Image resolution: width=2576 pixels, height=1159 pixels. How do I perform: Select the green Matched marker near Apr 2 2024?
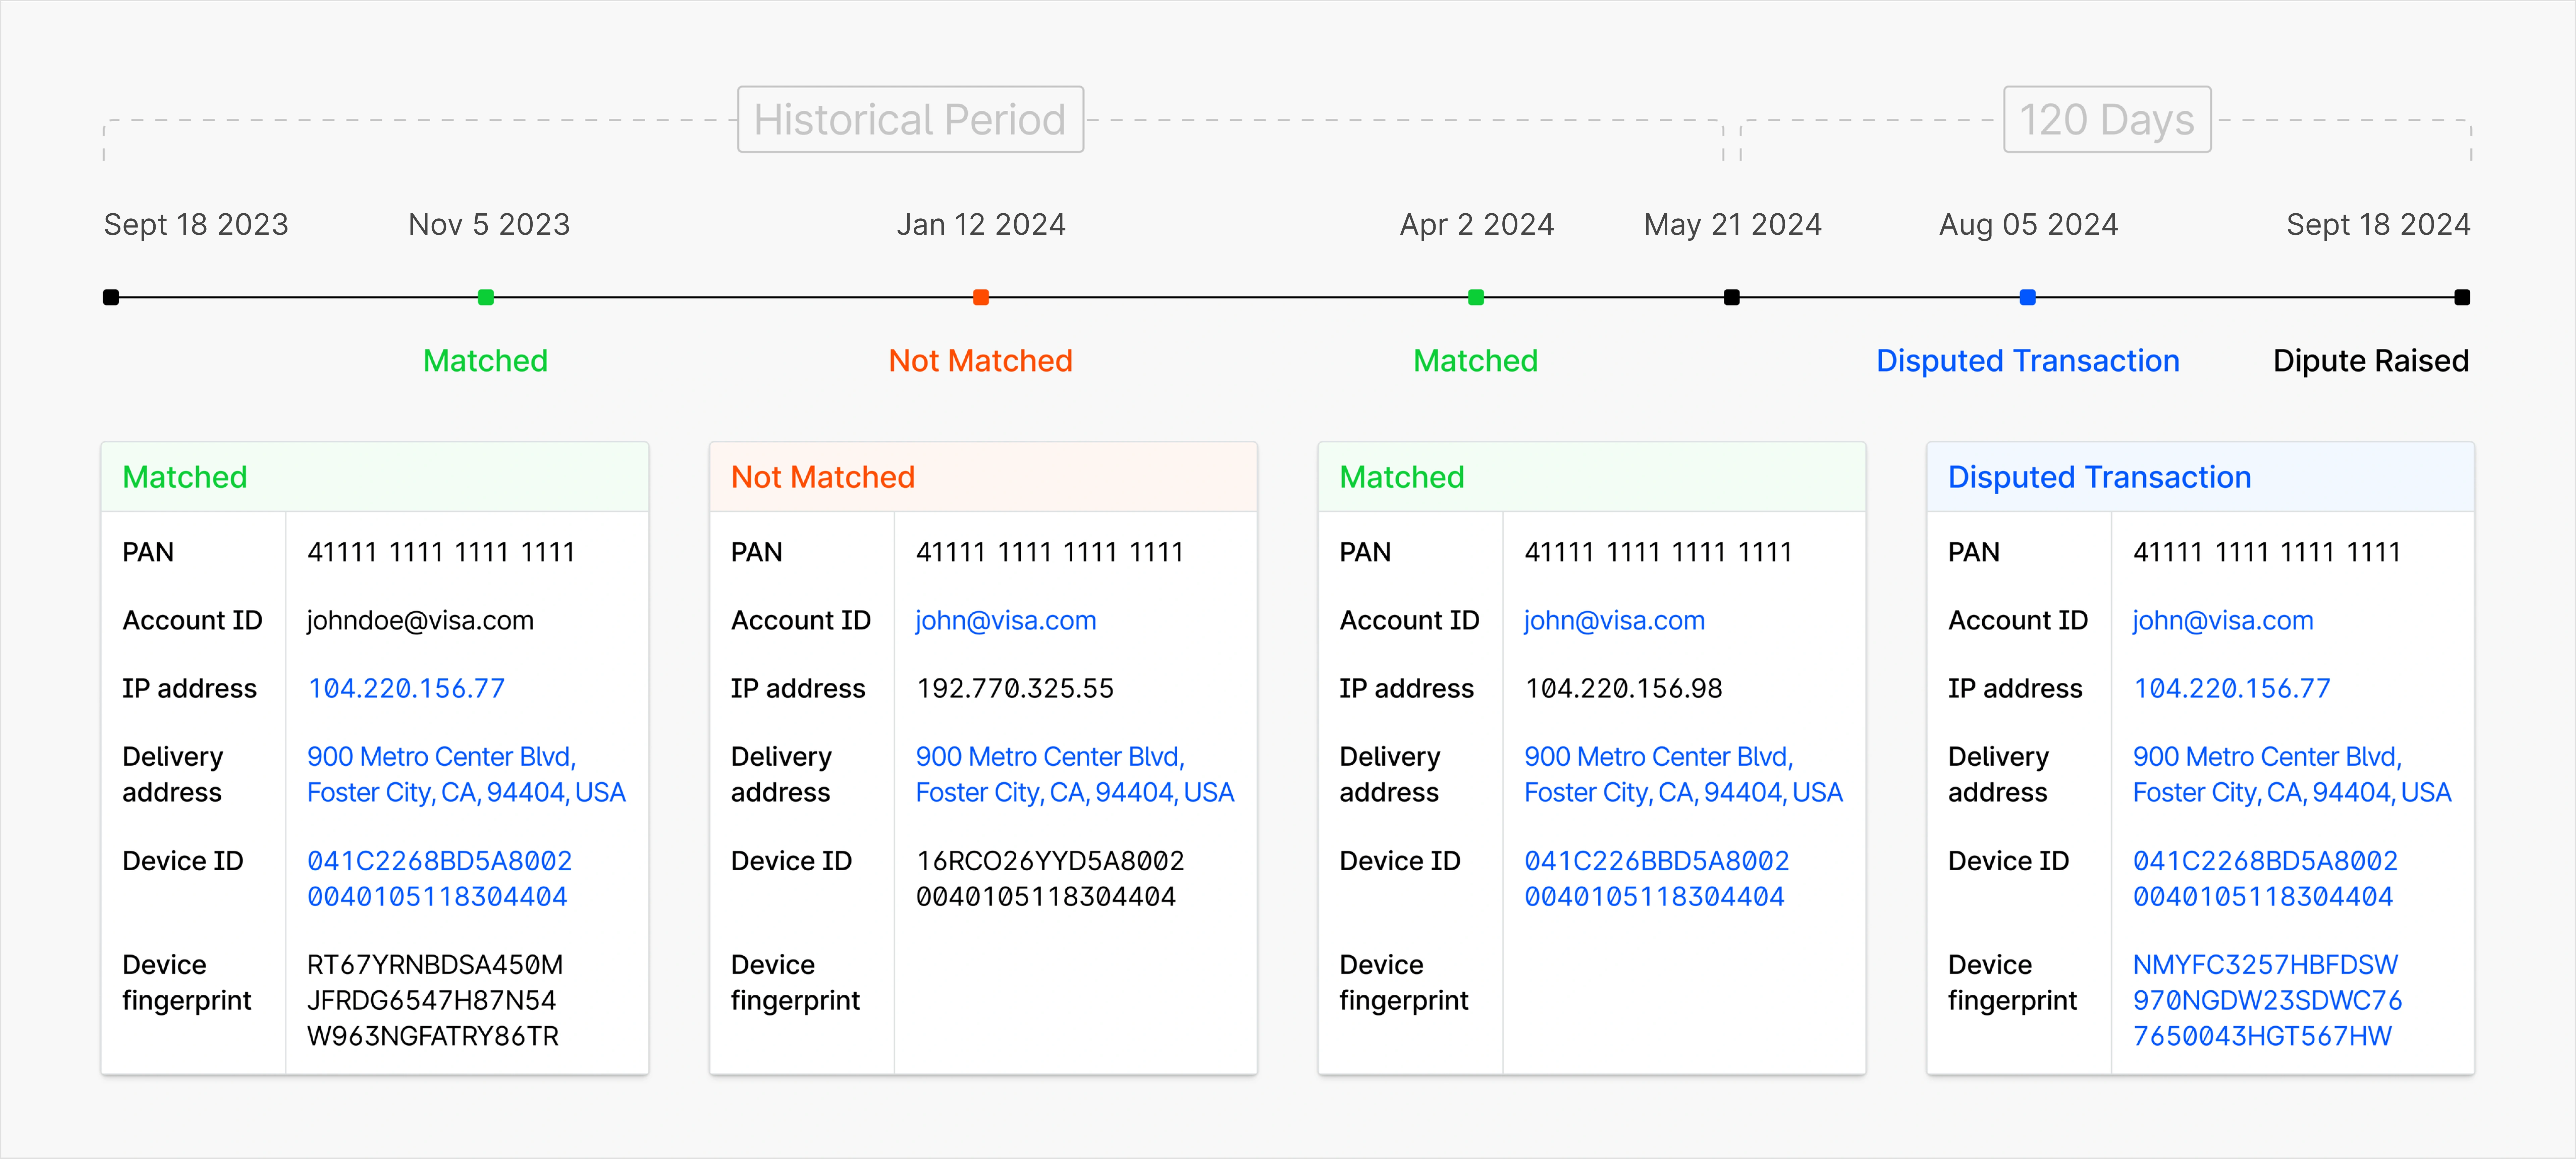point(1475,296)
